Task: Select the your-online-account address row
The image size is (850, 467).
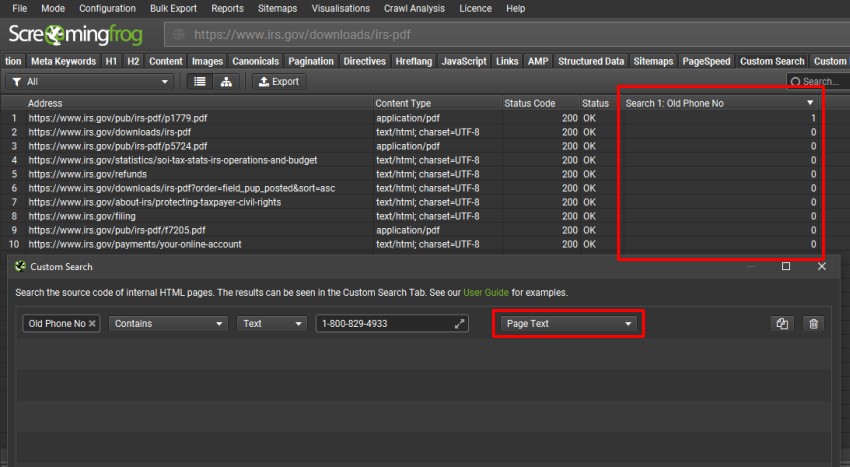Action: tap(135, 244)
